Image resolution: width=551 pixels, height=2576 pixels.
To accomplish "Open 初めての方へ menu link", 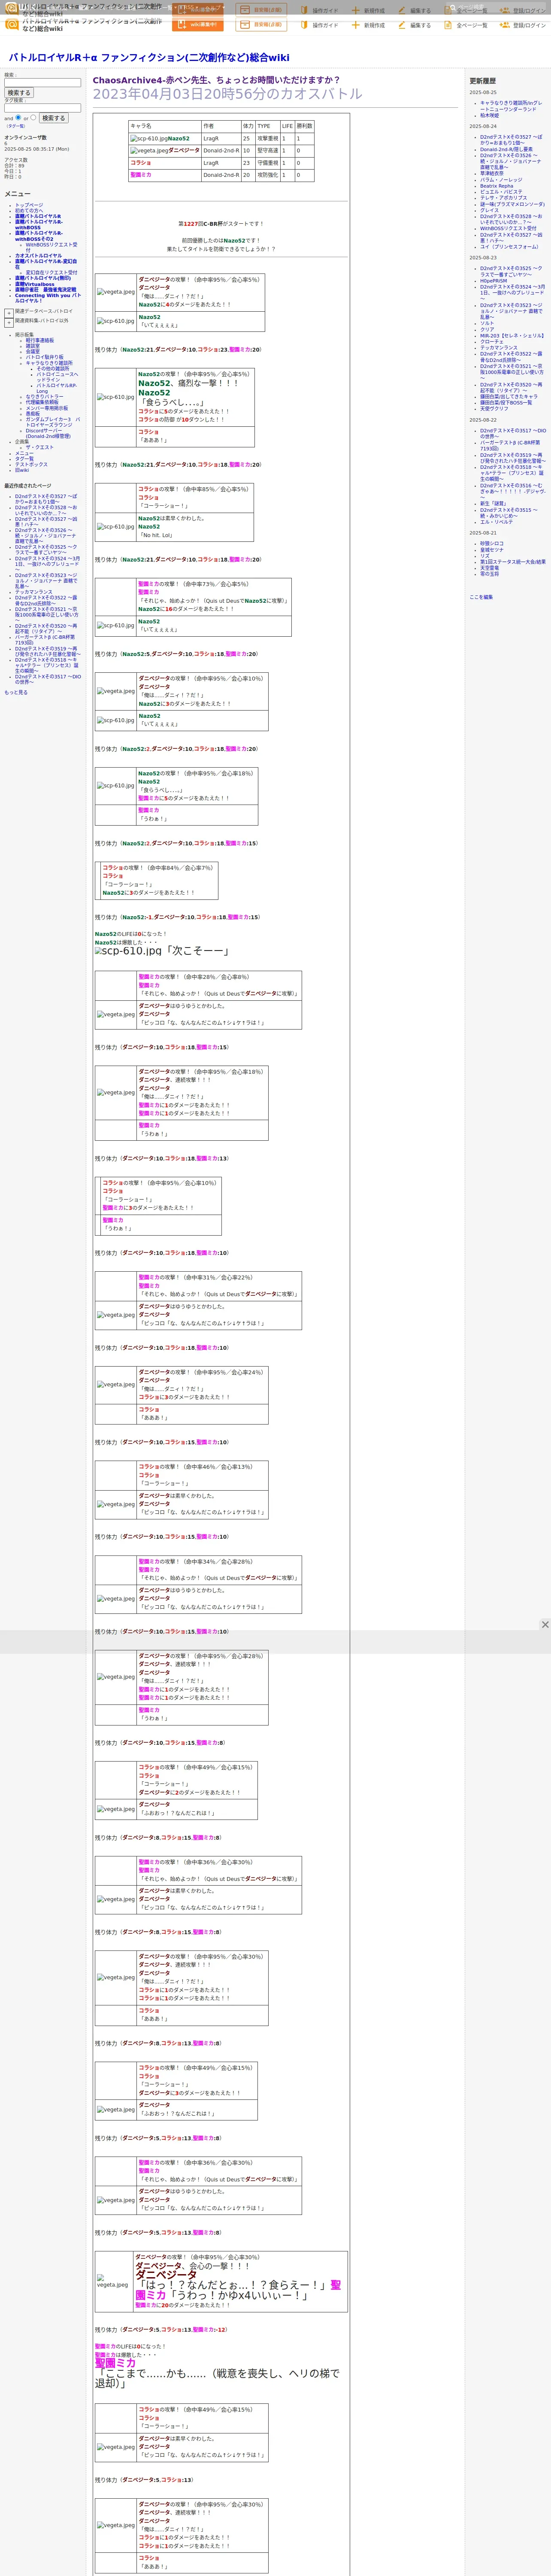I will tap(29, 211).
